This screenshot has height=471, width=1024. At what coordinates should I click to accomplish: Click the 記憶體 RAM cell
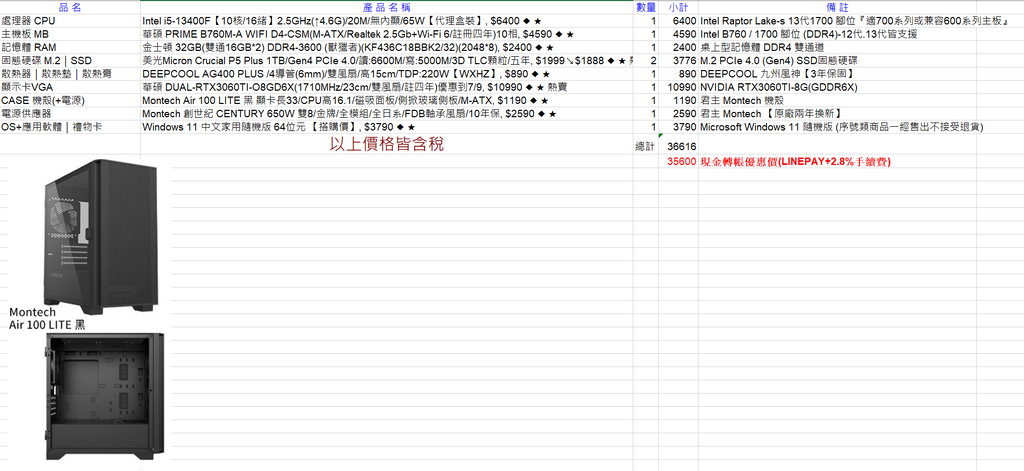point(70,48)
